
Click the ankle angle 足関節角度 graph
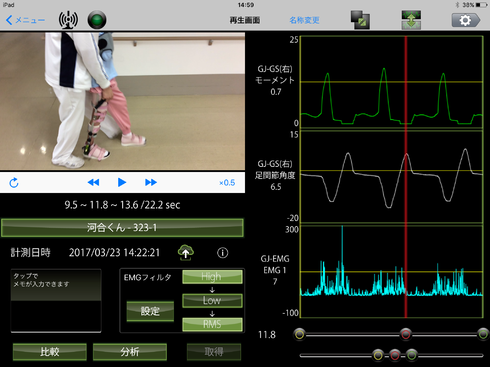click(x=392, y=176)
